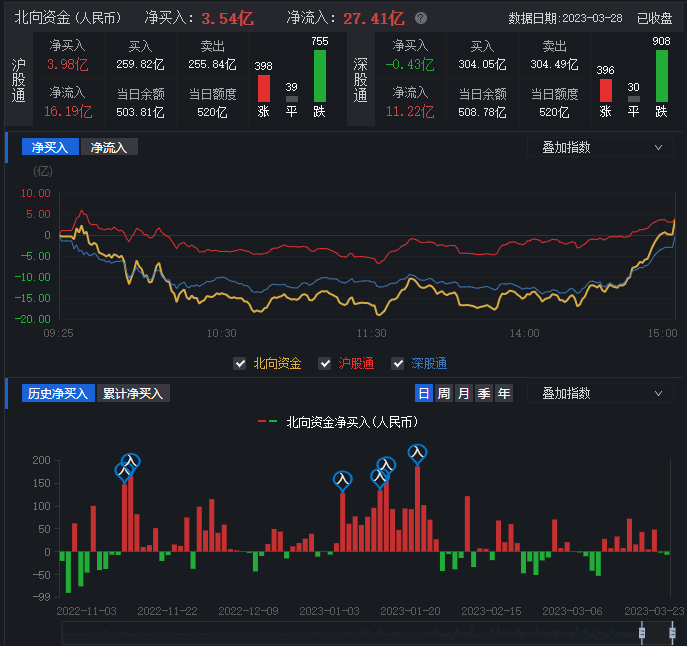687x646 pixels.
Task: Click the right handle of the date range slider
Action: pos(672,633)
